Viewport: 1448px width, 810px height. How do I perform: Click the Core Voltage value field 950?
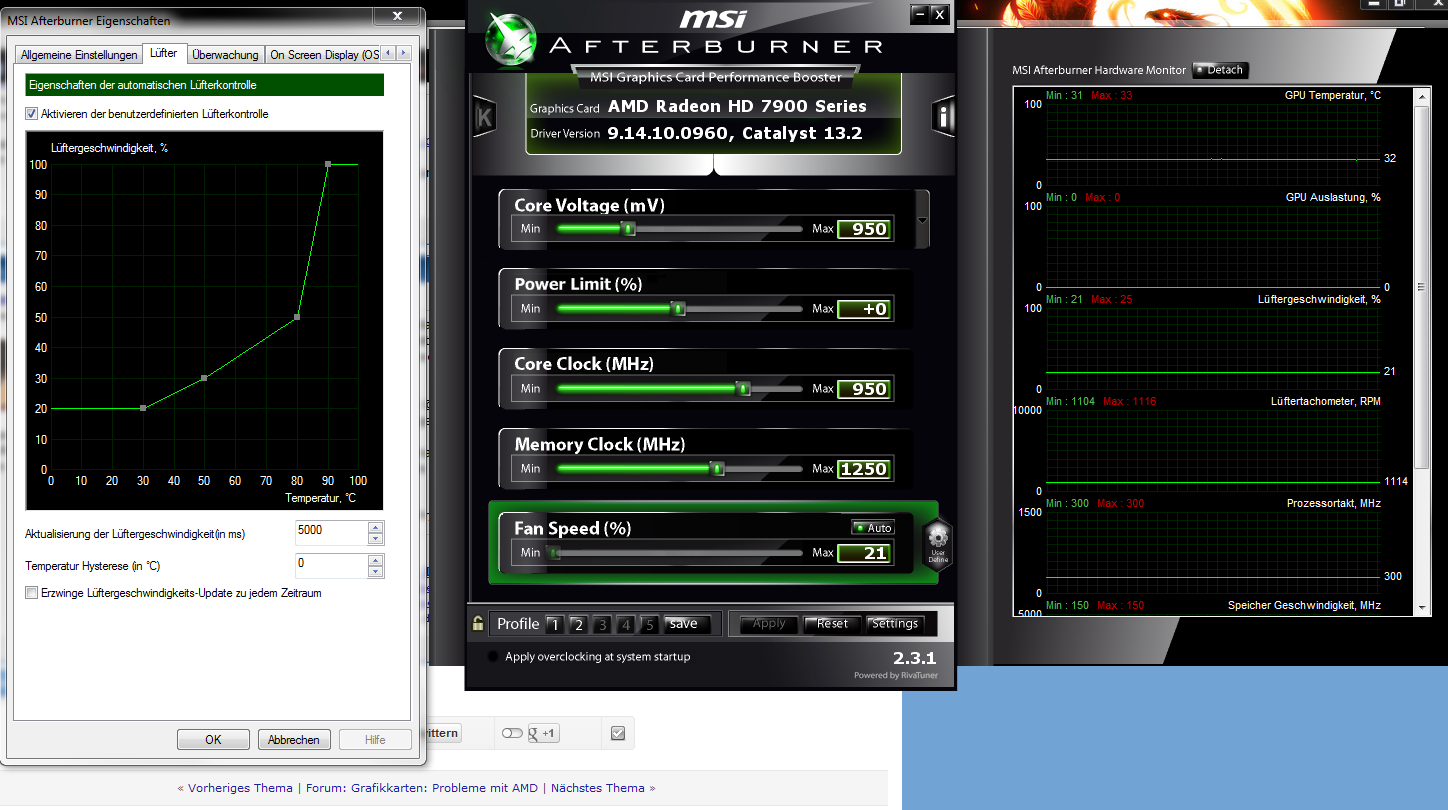[x=863, y=229]
